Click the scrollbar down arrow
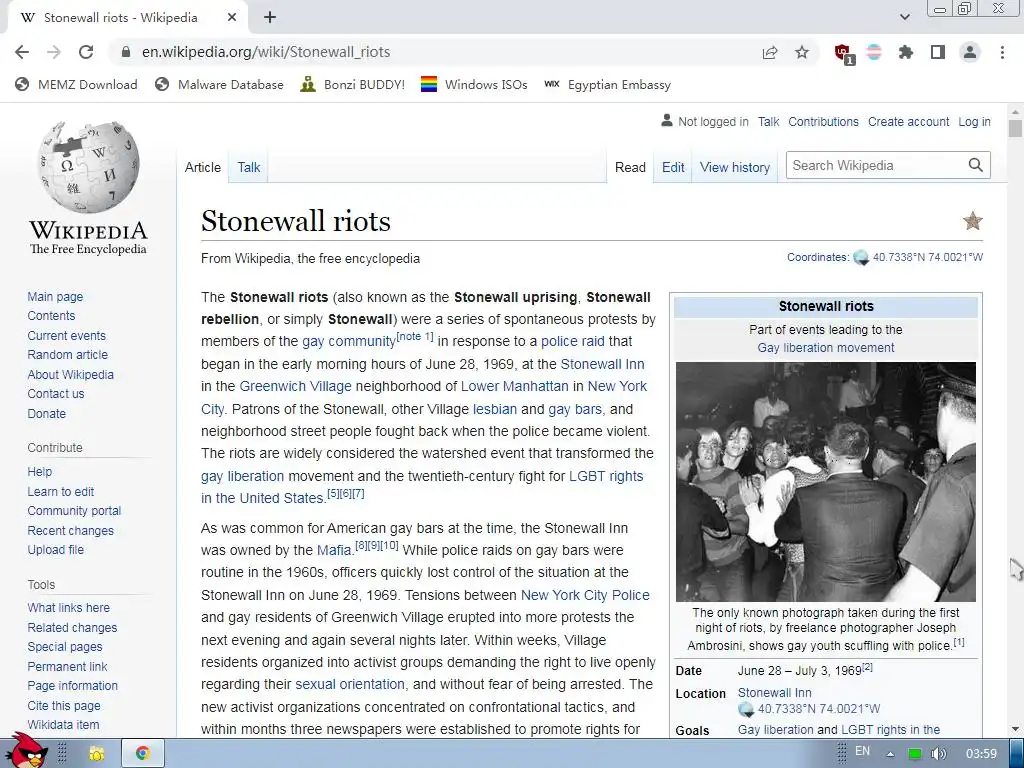The height and width of the screenshot is (768, 1024). point(1014,729)
